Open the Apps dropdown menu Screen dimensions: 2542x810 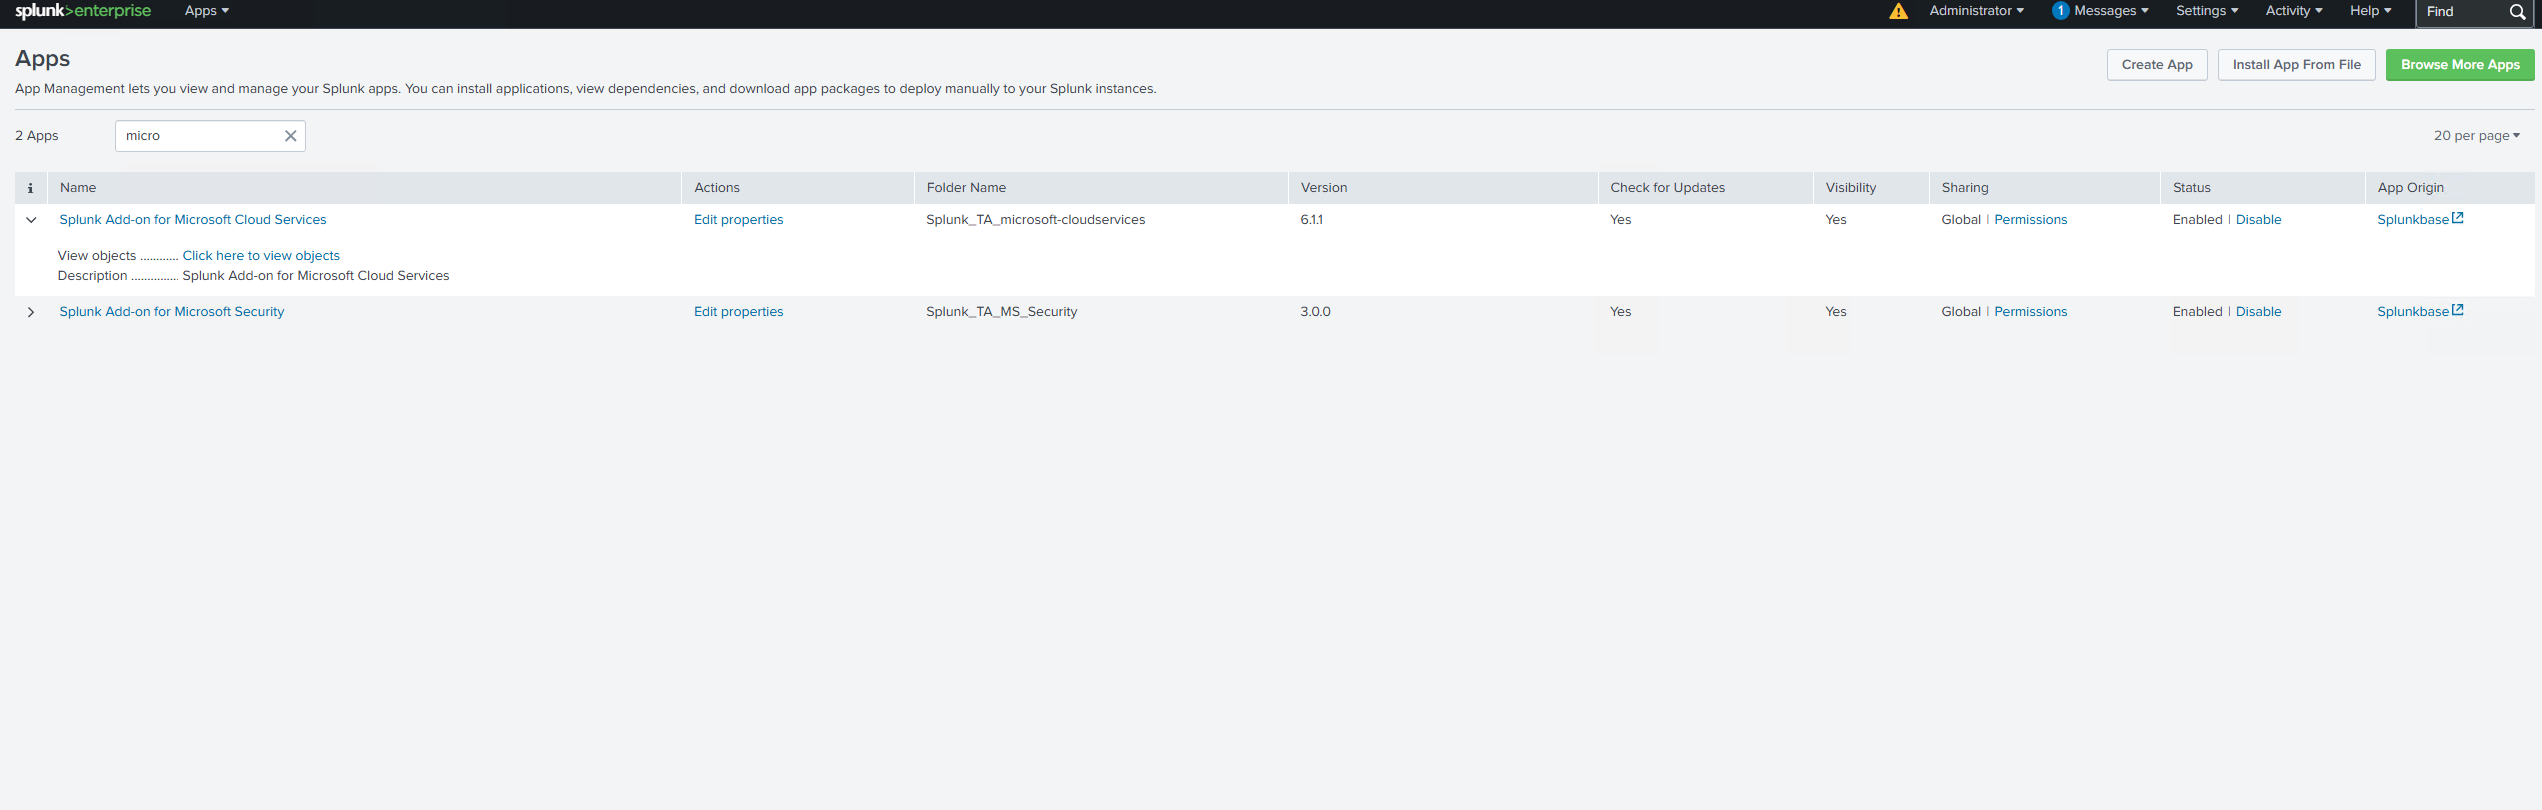coord(207,11)
